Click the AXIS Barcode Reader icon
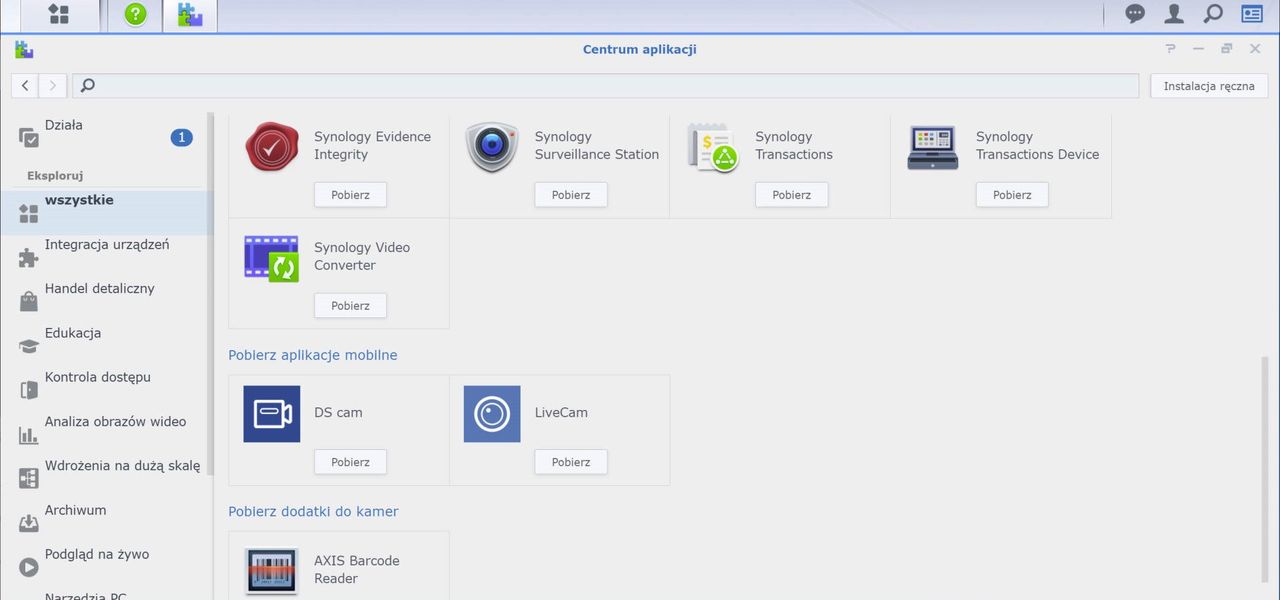This screenshot has width=1280, height=600. pos(272,571)
